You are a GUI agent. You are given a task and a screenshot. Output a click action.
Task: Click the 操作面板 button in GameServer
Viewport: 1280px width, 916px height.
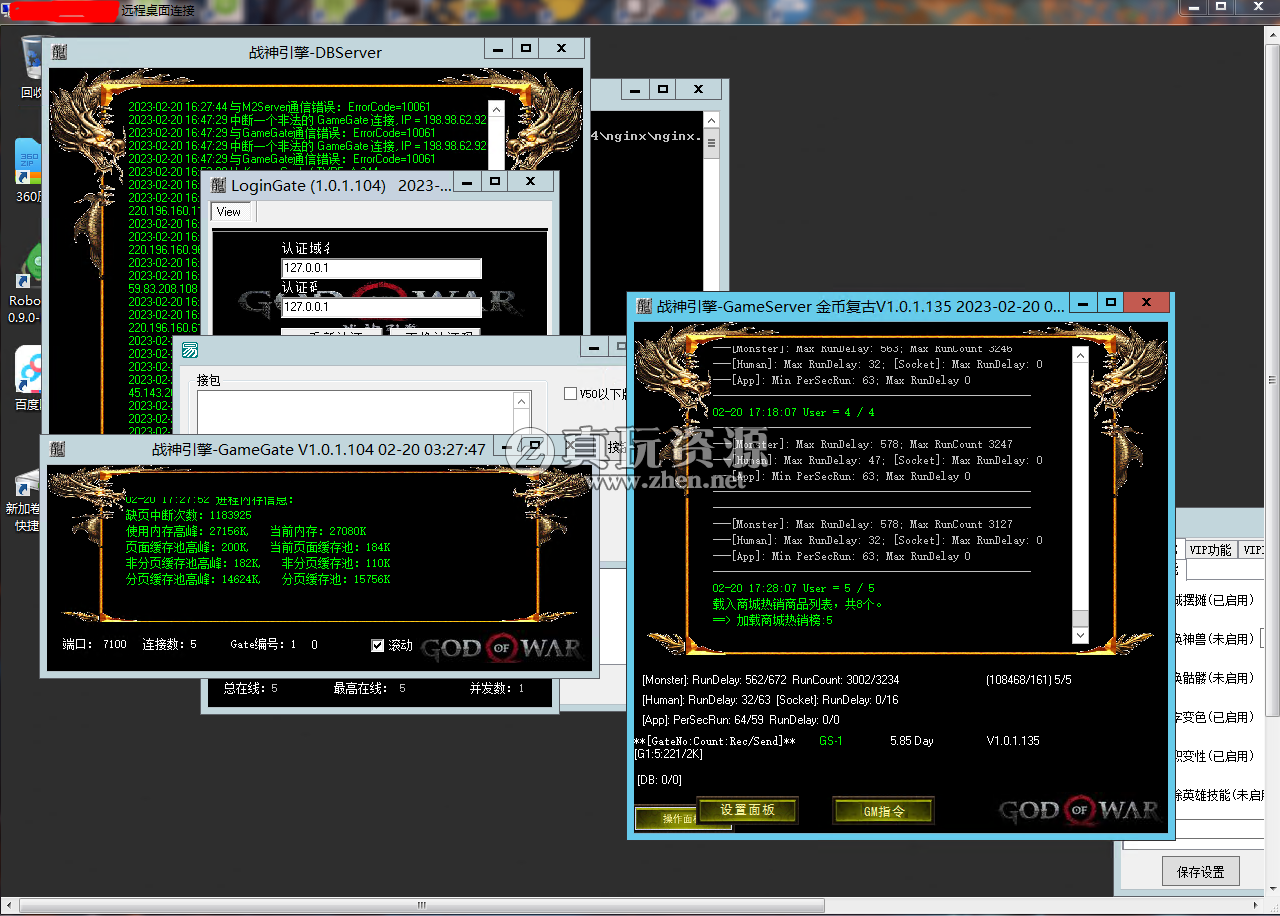point(668,819)
